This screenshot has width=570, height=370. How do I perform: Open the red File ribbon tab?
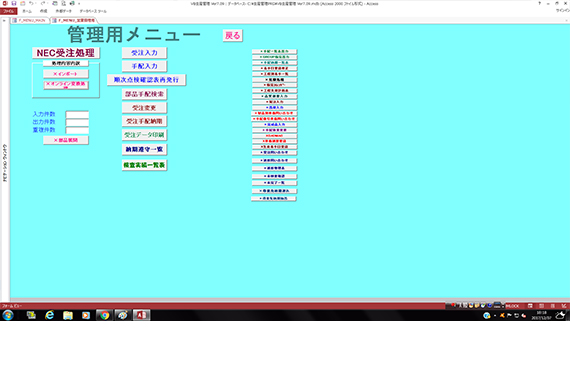click(8, 11)
